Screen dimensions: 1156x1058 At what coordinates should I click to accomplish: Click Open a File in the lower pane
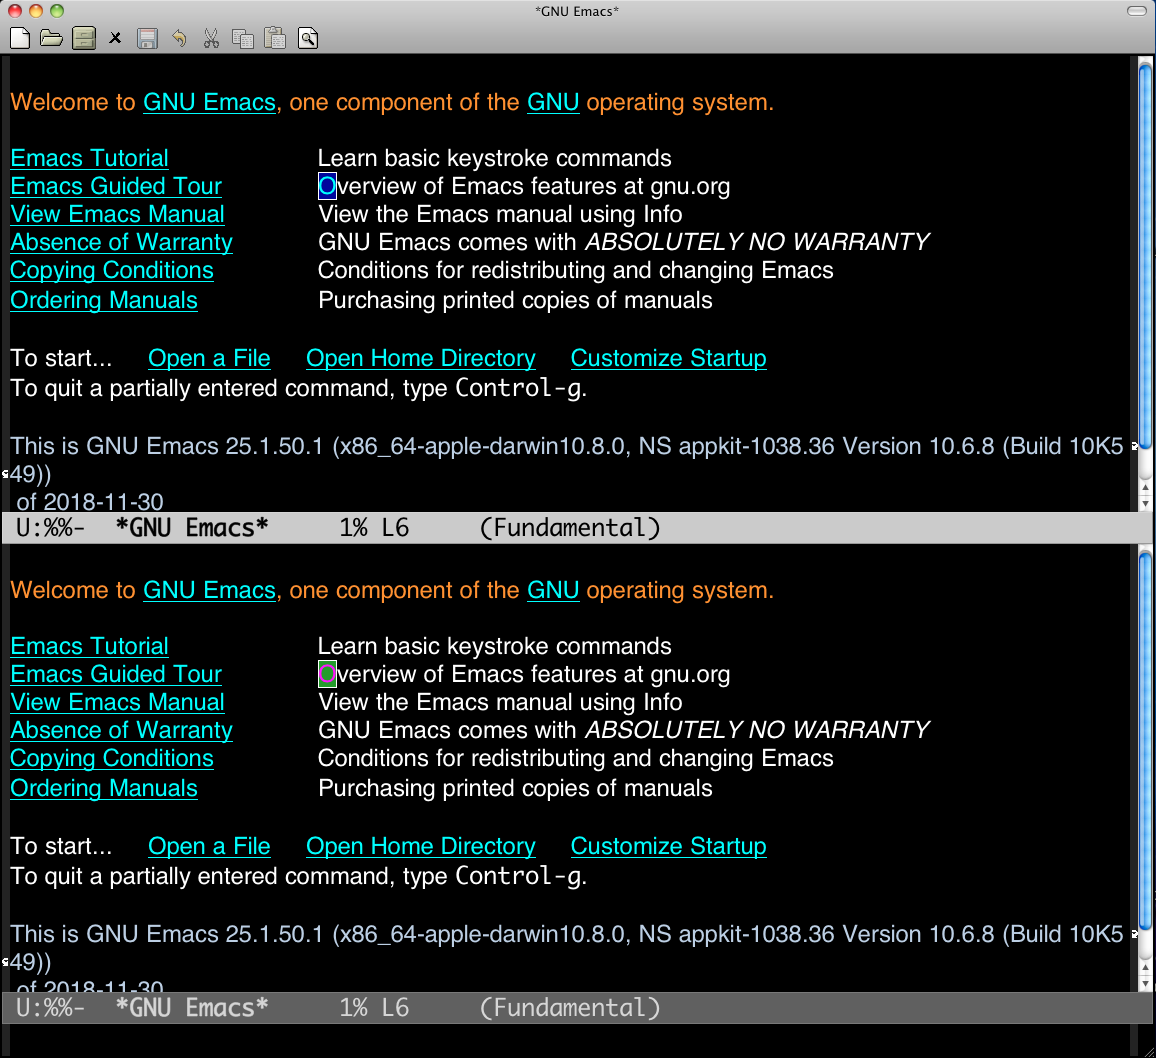pyautogui.click(x=209, y=846)
